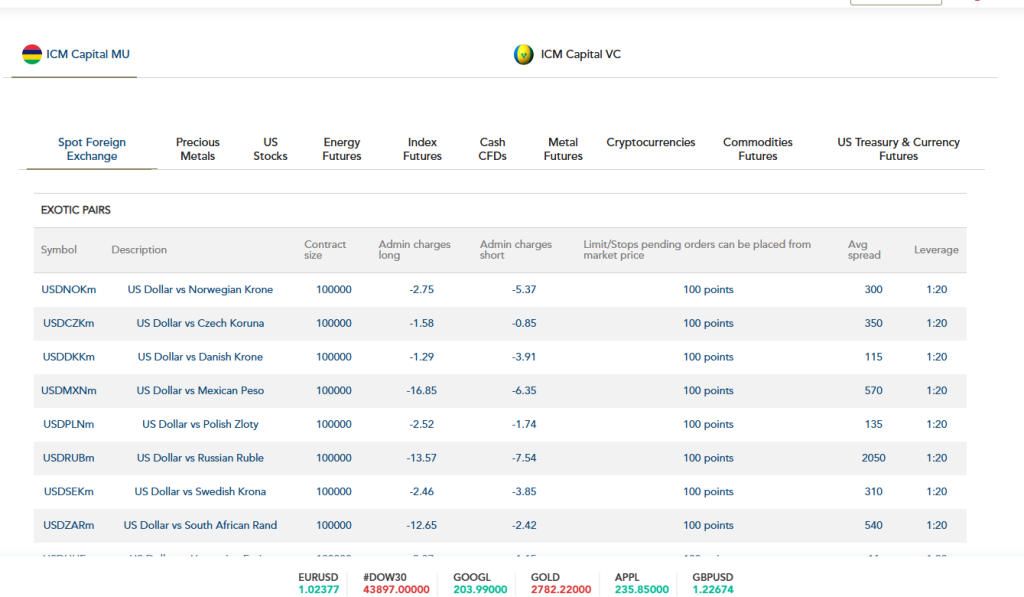The image size is (1024, 597).
Task: Click the USDNOKm symbol
Action: [x=69, y=290]
